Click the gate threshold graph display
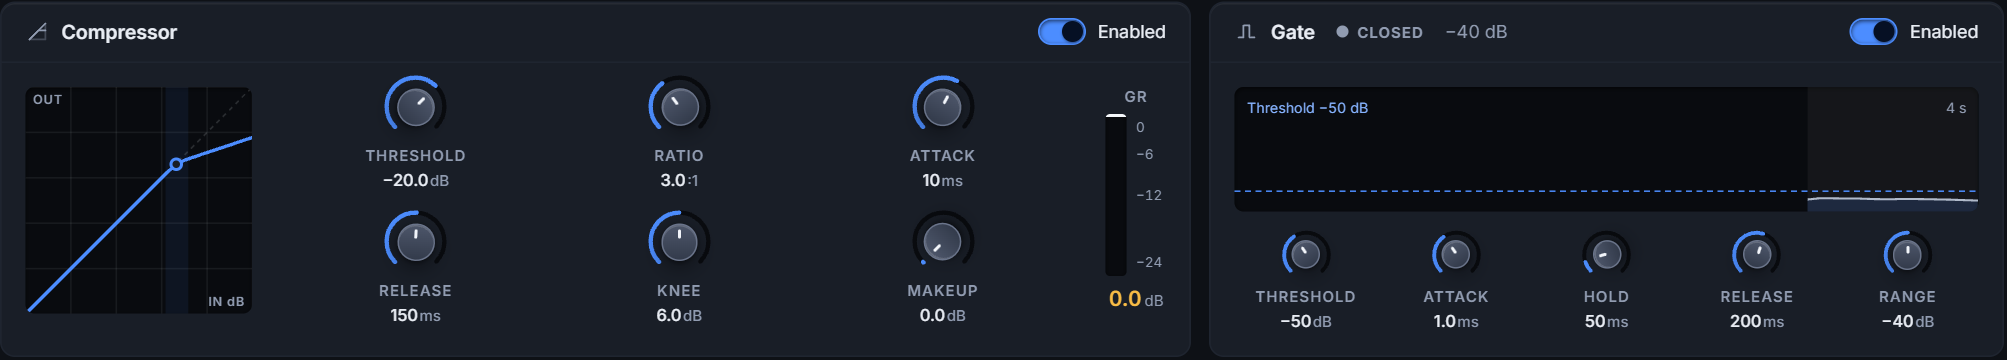 point(1606,149)
